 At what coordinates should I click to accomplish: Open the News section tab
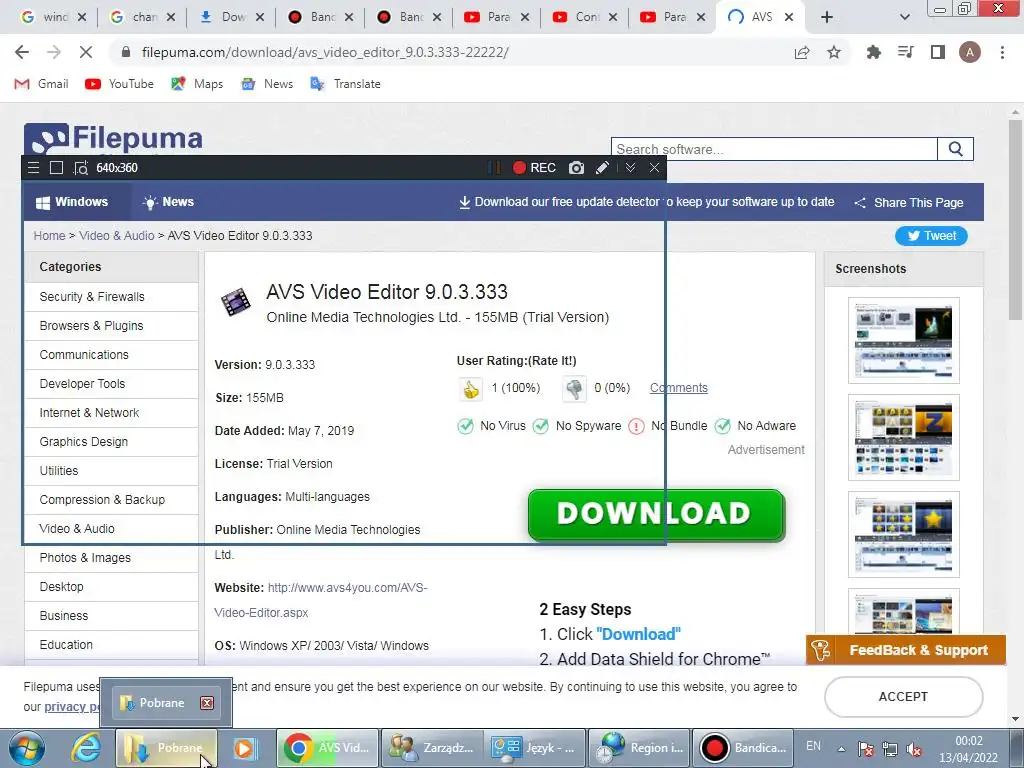tap(168, 202)
